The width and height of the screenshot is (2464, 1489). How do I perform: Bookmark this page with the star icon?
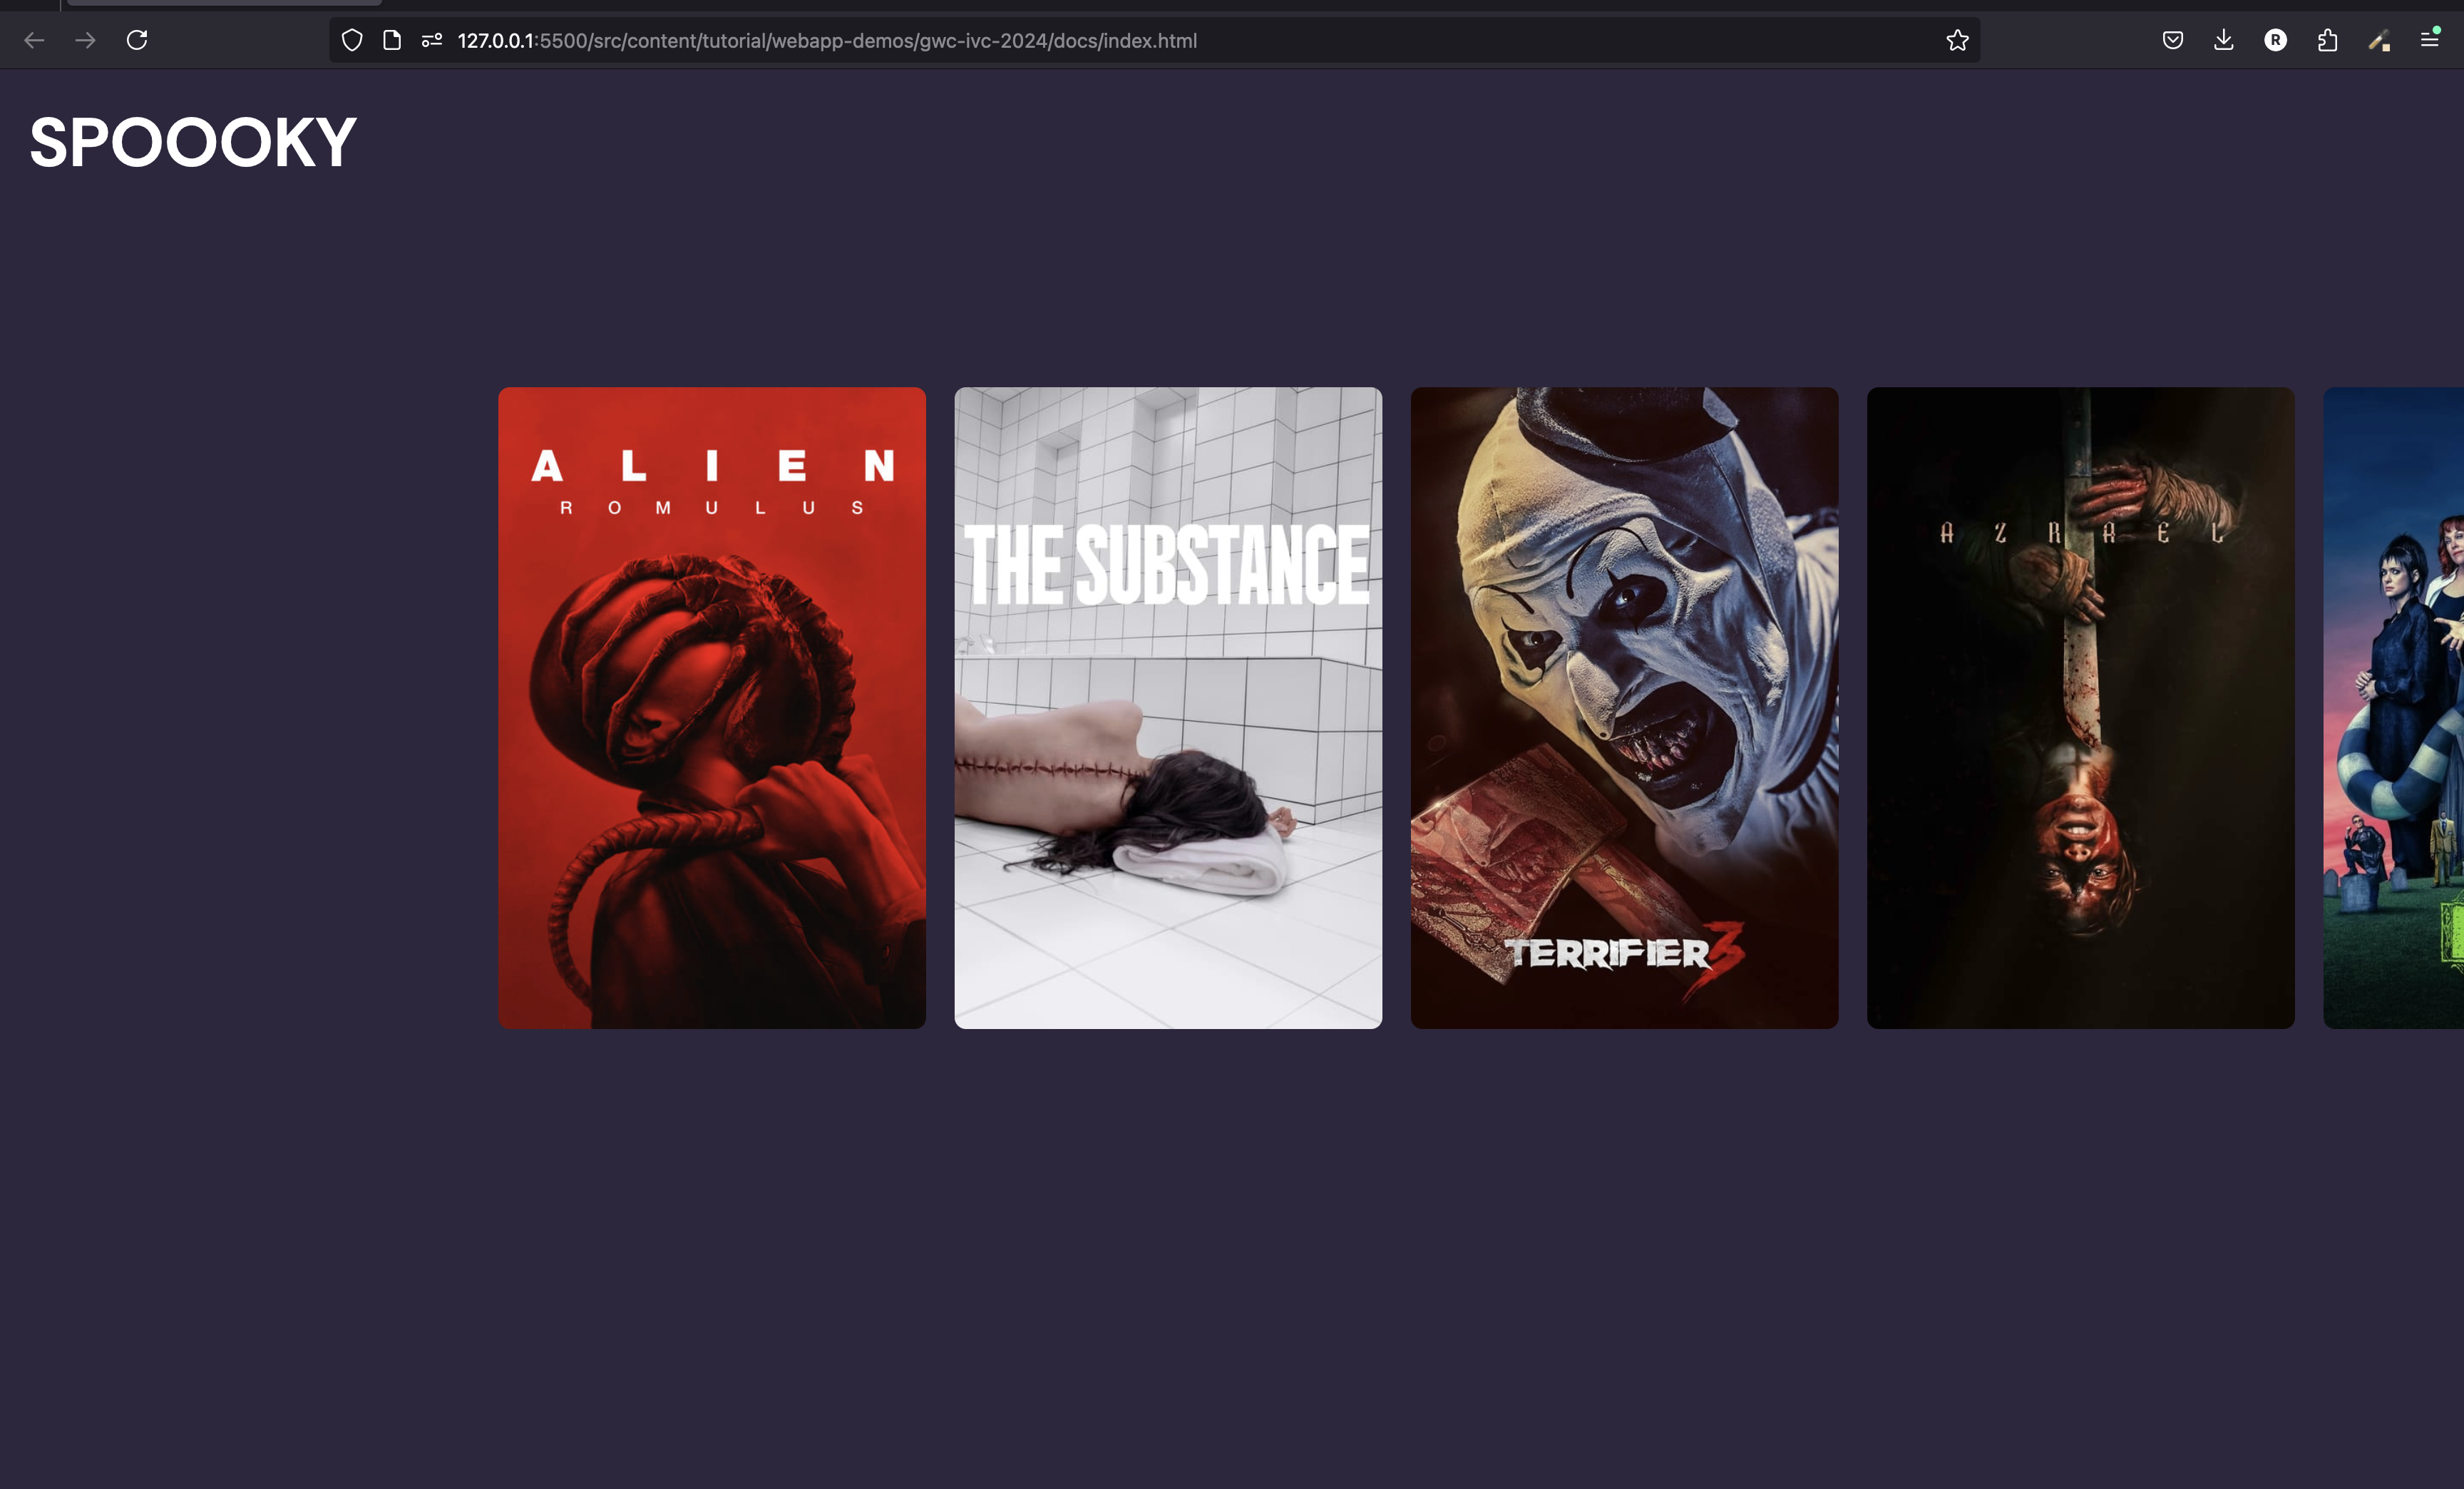[1957, 40]
